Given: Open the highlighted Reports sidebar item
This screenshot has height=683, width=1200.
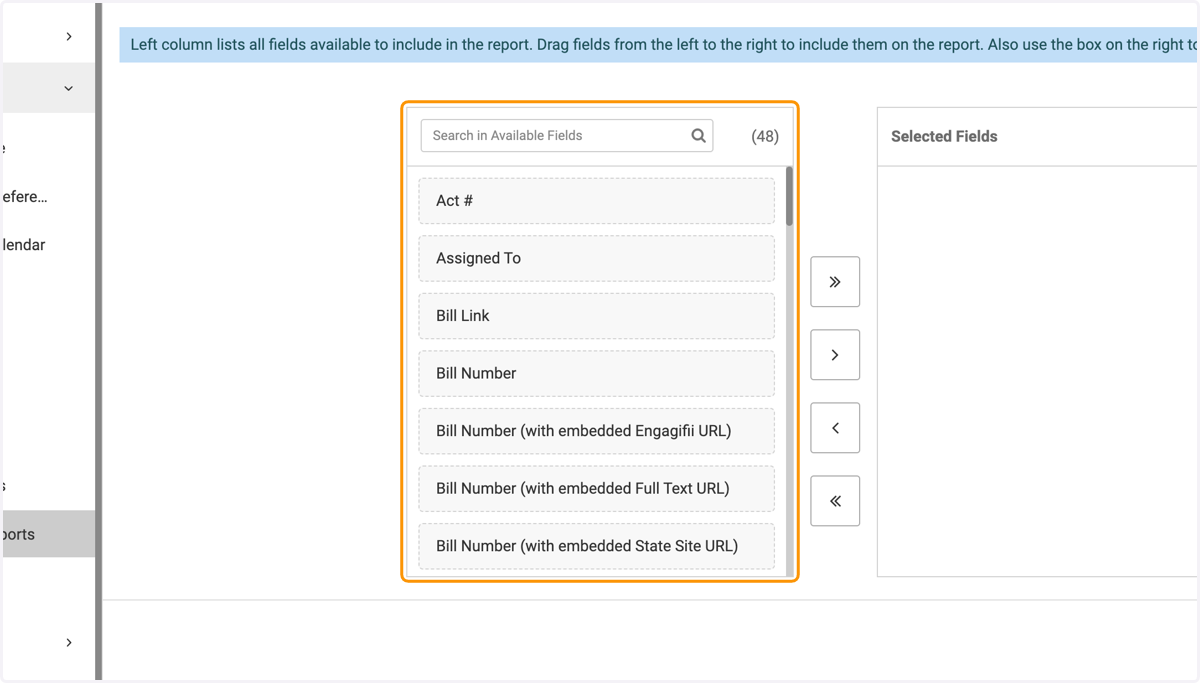Looking at the screenshot, I should [48, 534].
